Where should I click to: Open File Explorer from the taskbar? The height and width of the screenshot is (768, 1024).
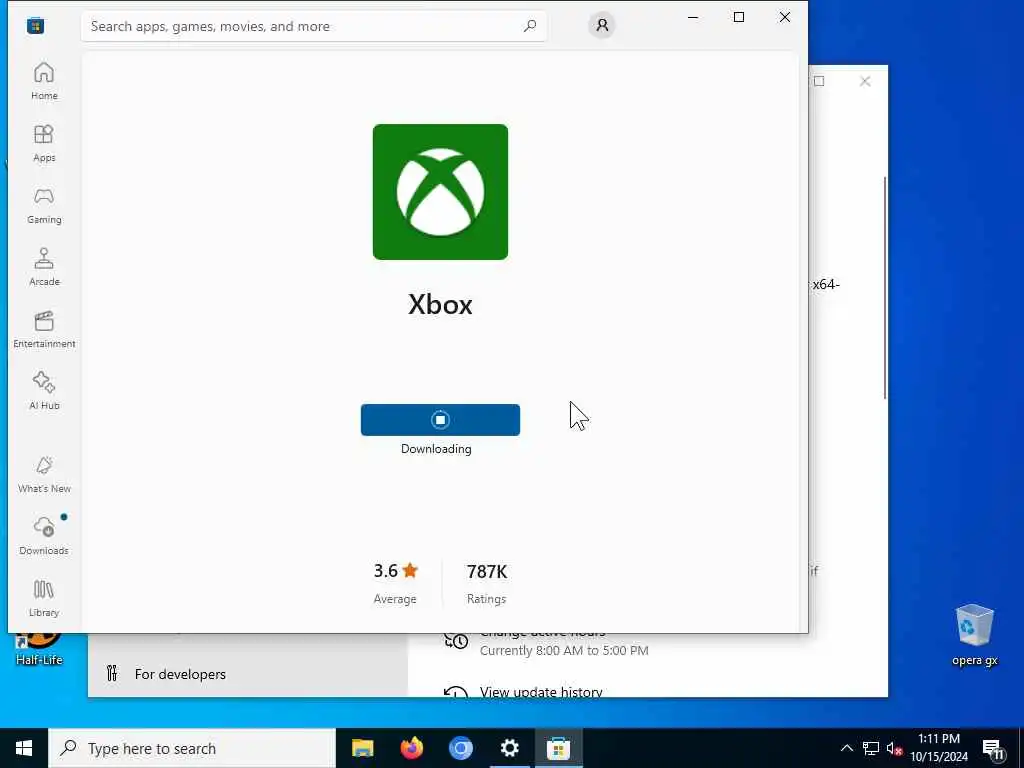(x=362, y=748)
